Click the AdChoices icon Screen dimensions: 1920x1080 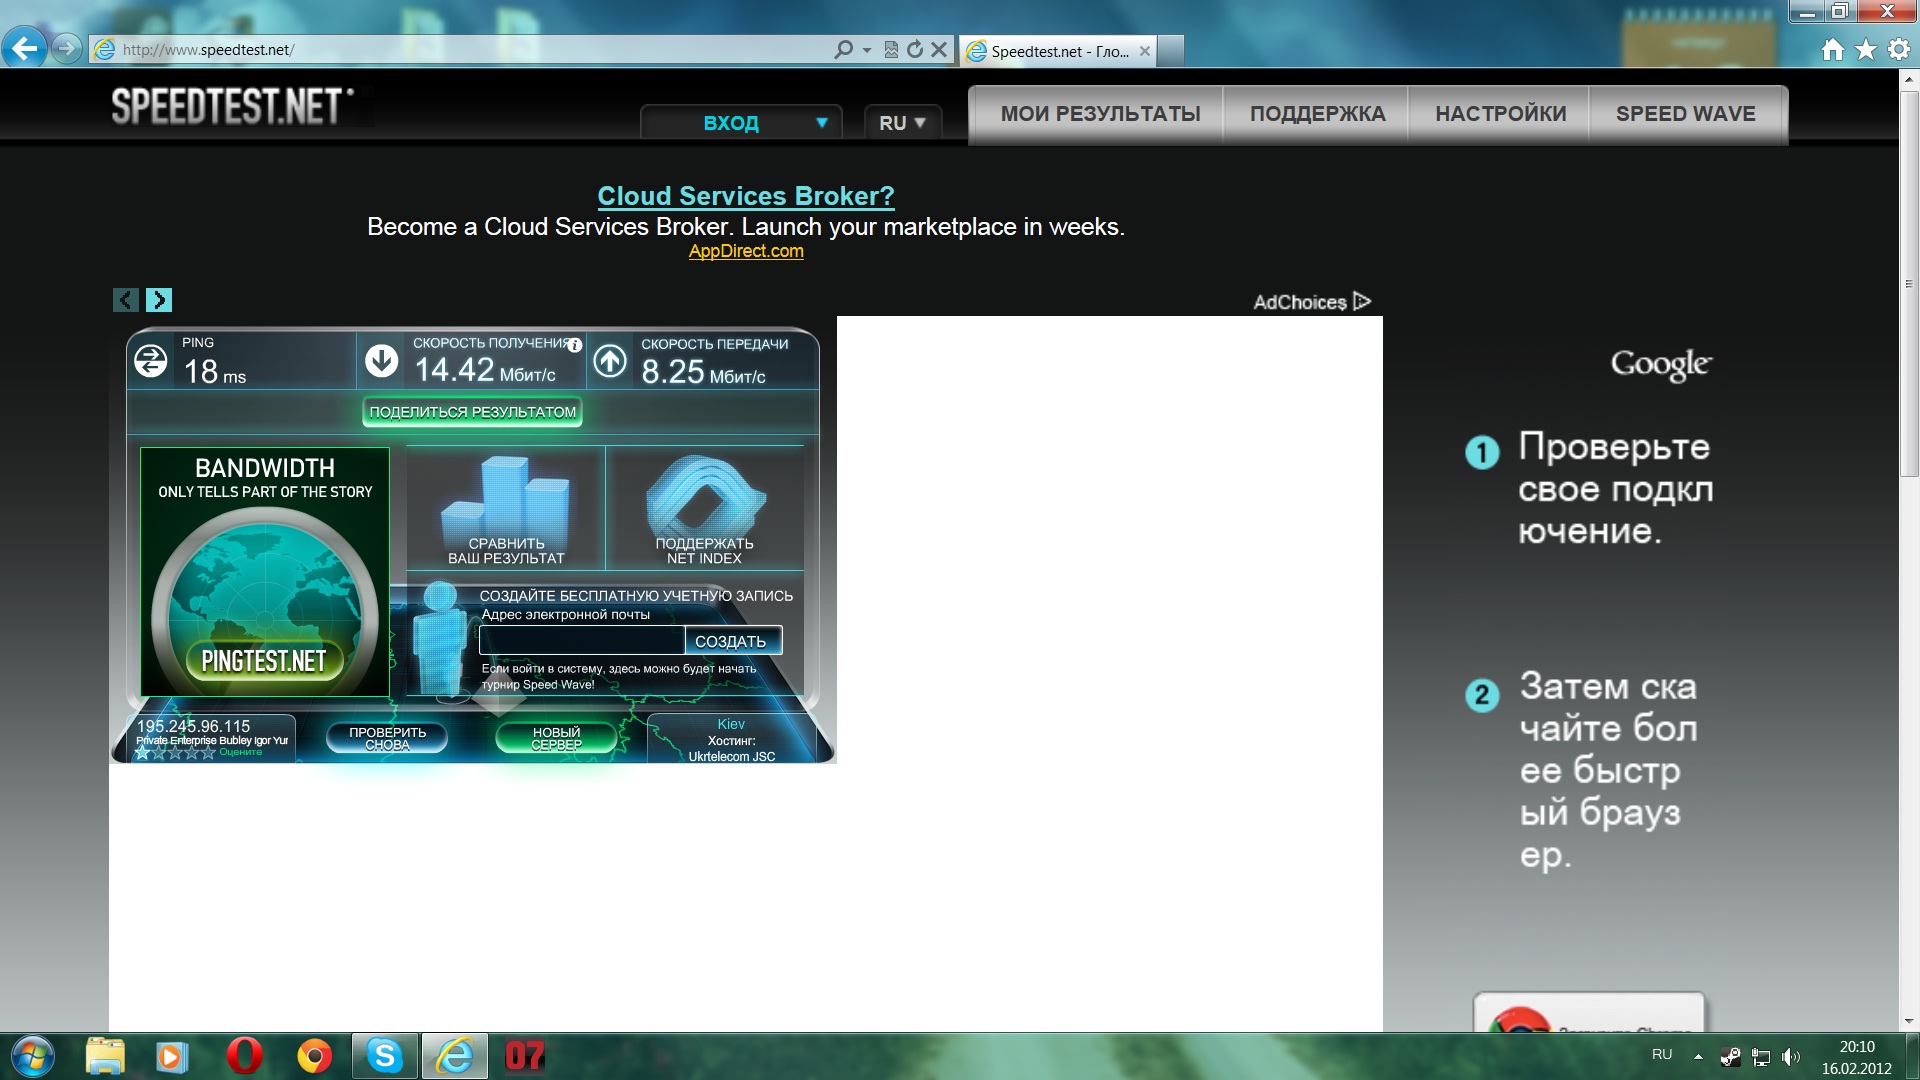pyautogui.click(x=1361, y=301)
